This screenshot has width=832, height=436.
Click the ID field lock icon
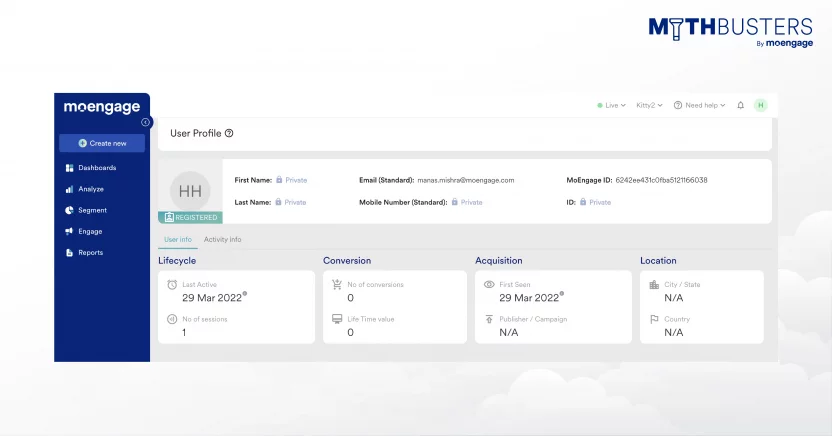click(583, 202)
